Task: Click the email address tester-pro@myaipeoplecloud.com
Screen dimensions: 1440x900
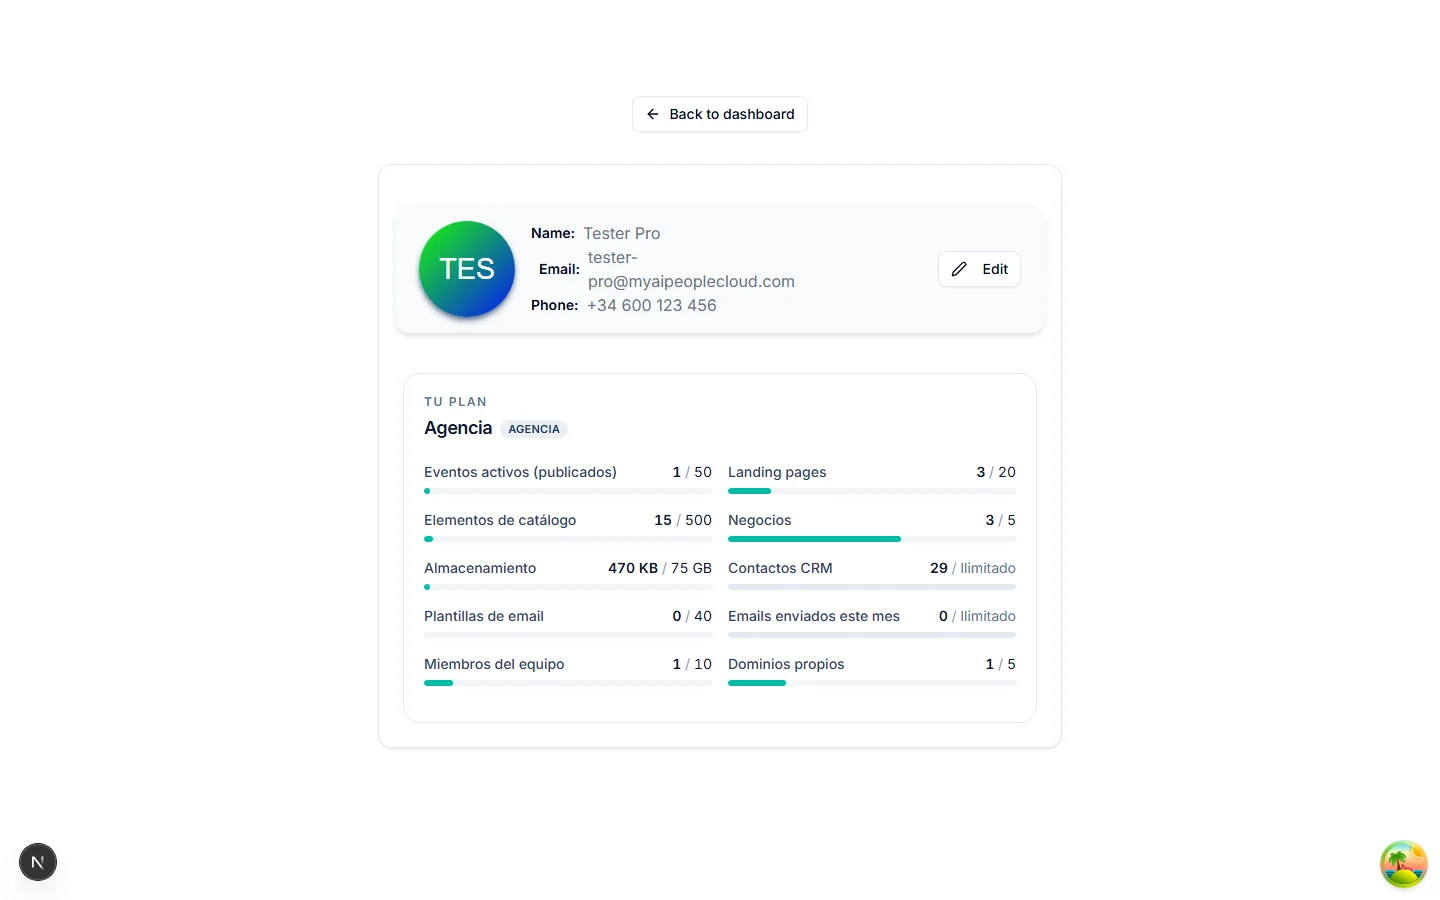Action: pos(691,269)
